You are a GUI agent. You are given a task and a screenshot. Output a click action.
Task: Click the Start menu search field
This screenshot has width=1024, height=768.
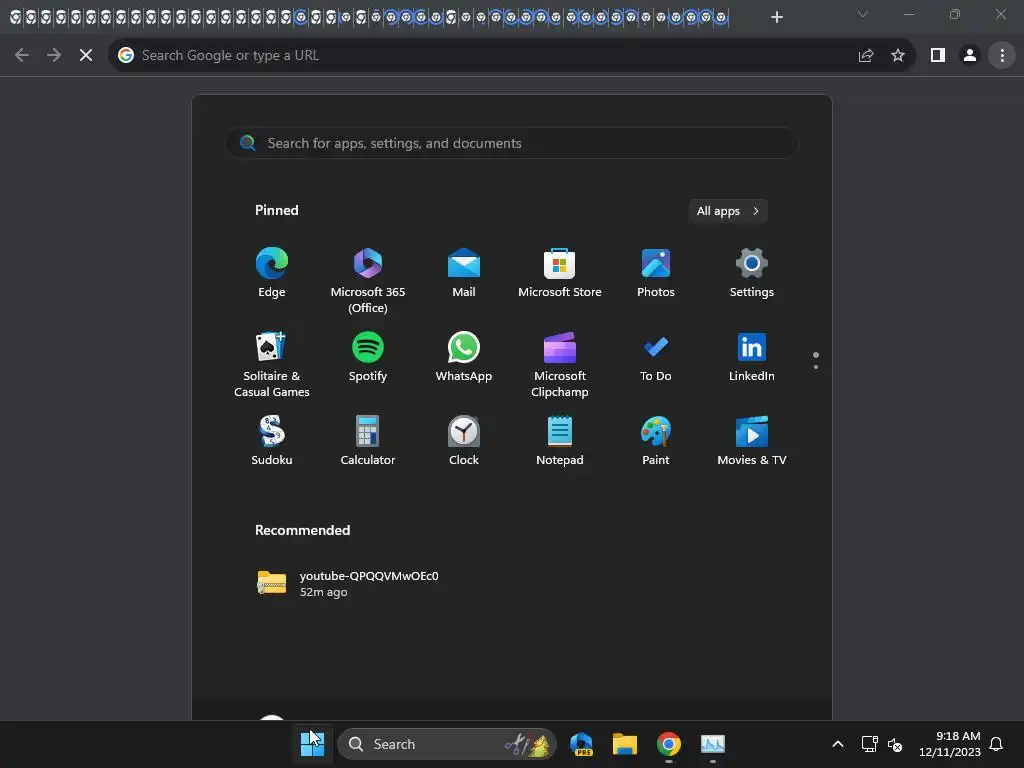(x=512, y=143)
